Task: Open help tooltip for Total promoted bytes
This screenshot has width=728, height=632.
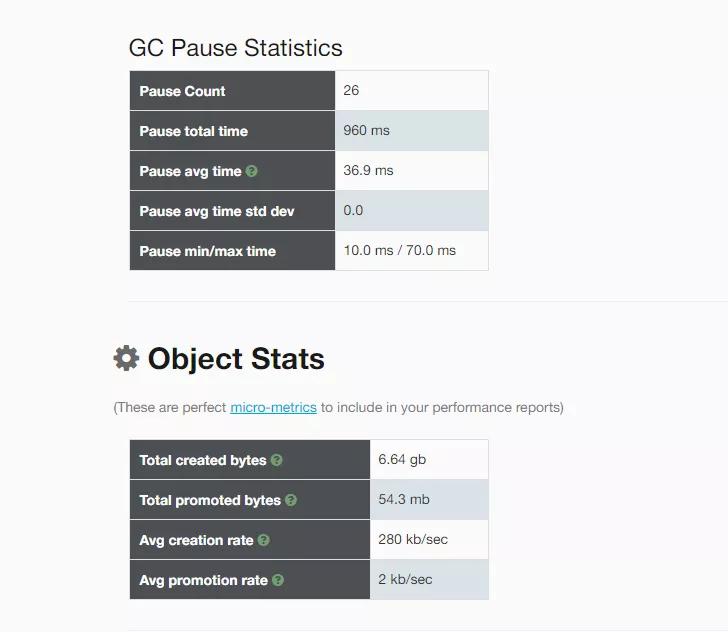Action: click(x=291, y=501)
